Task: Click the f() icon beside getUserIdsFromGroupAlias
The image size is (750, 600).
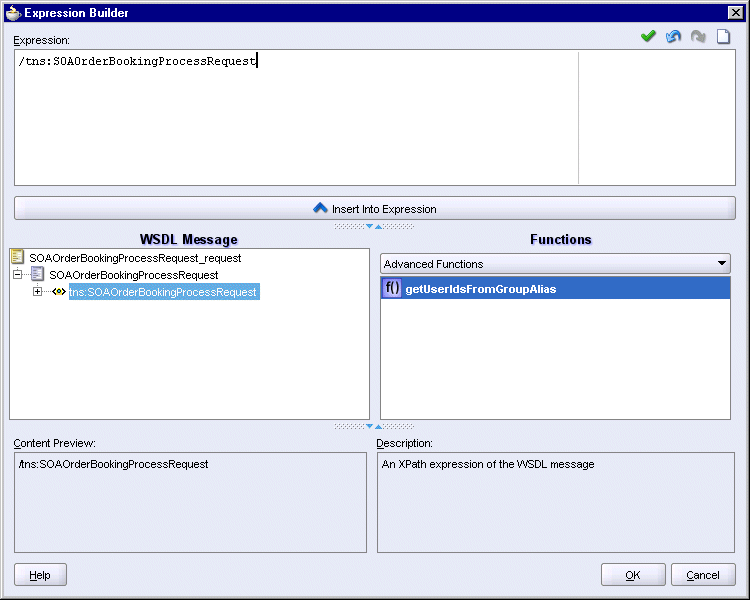Action: pyautogui.click(x=392, y=288)
